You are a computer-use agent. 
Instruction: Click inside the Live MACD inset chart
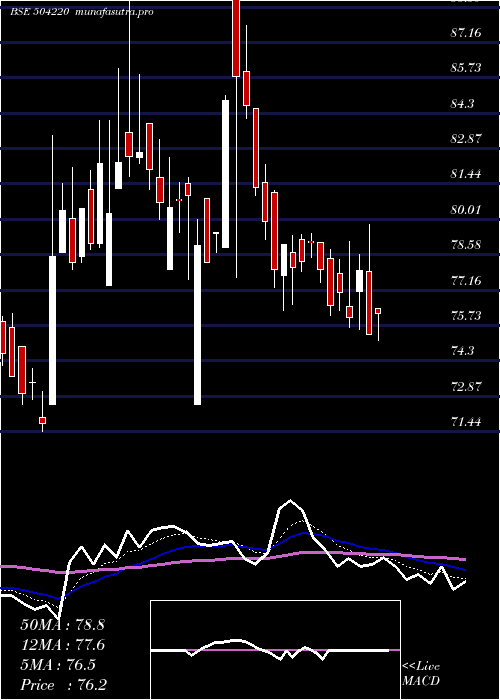coord(275,650)
